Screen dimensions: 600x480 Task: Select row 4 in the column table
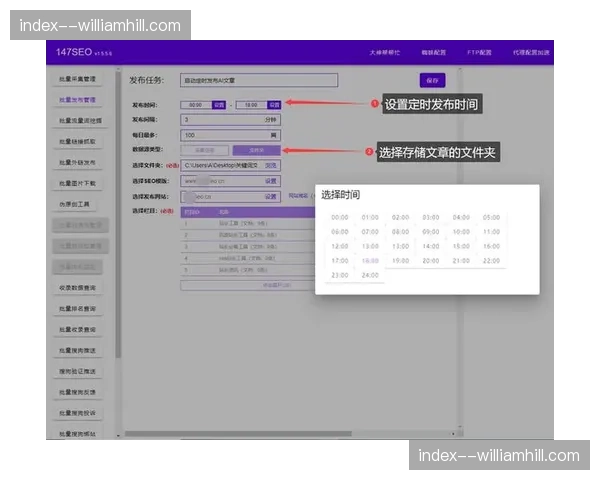tap(248, 258)
